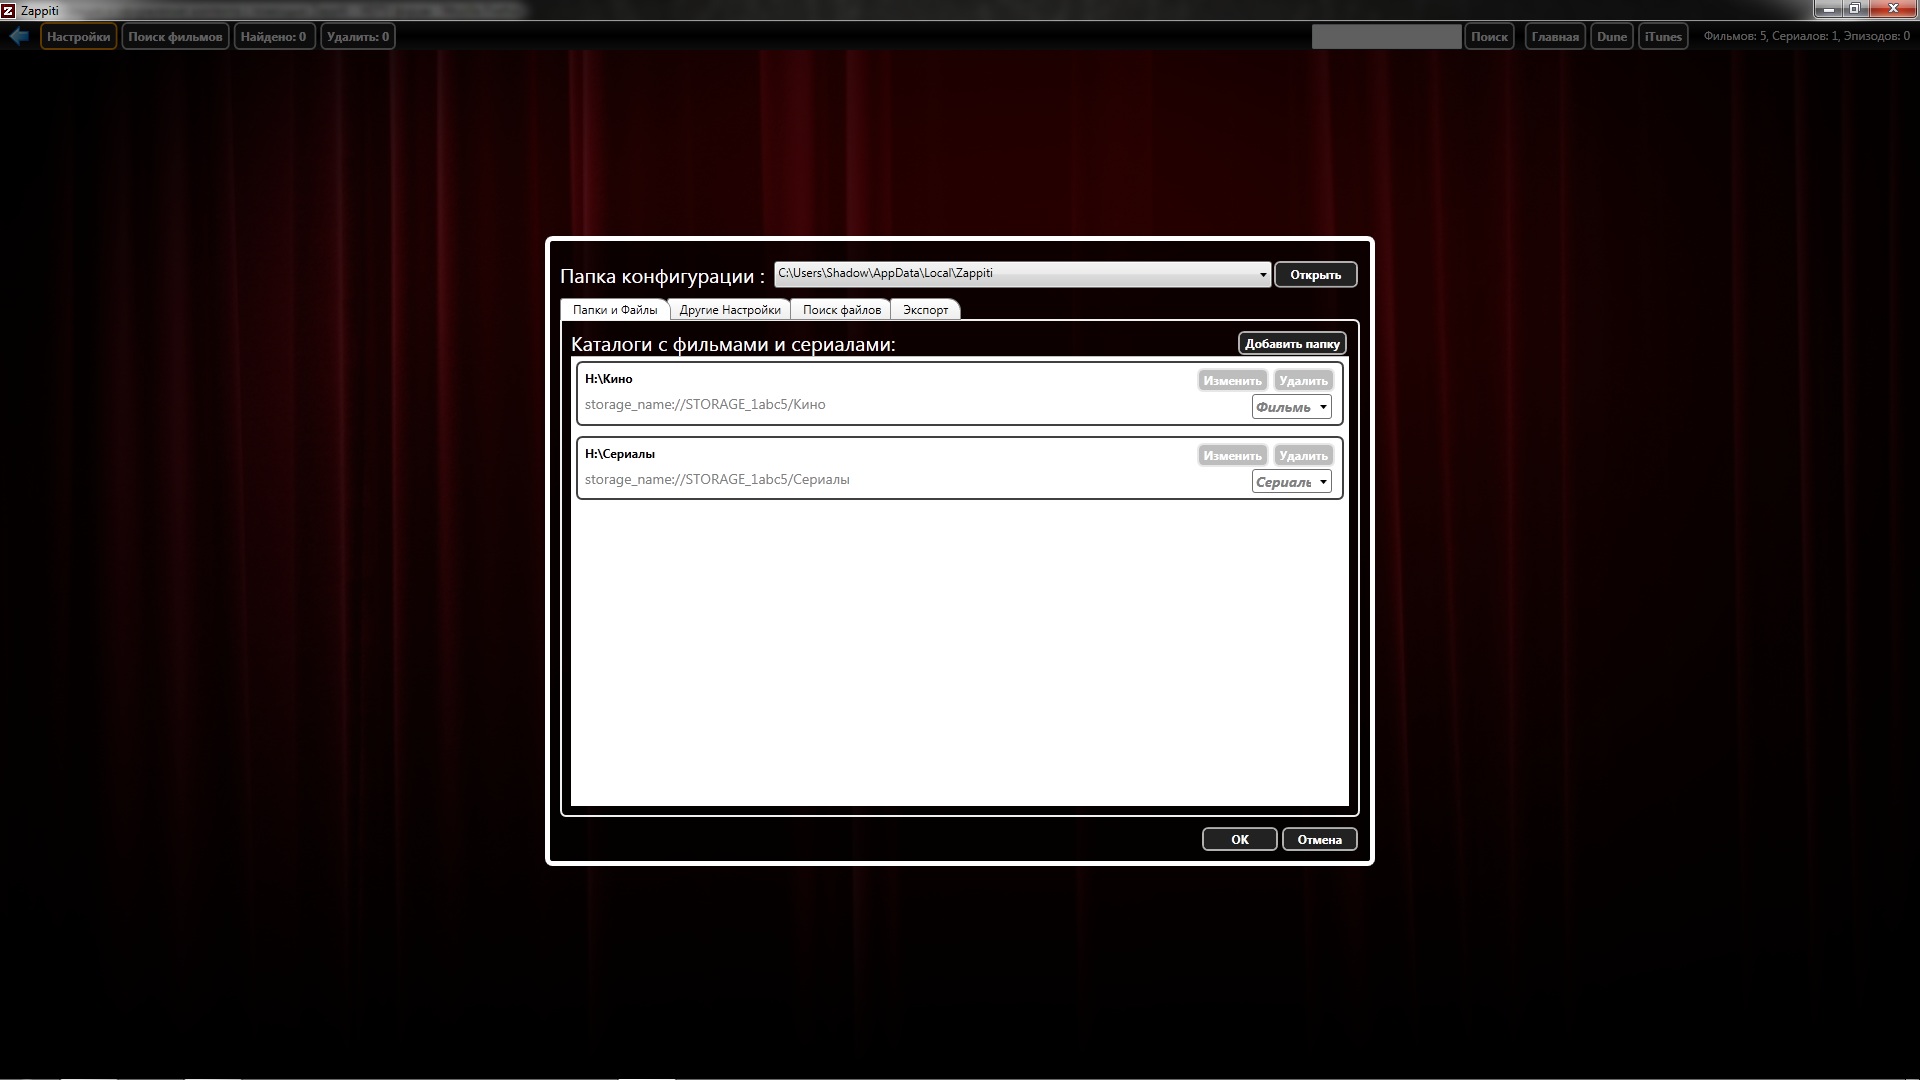This screenshot has width=1920, height=1080.
Task: Click Изменить for the H:\Кино folder
Action: point(1232,381)
